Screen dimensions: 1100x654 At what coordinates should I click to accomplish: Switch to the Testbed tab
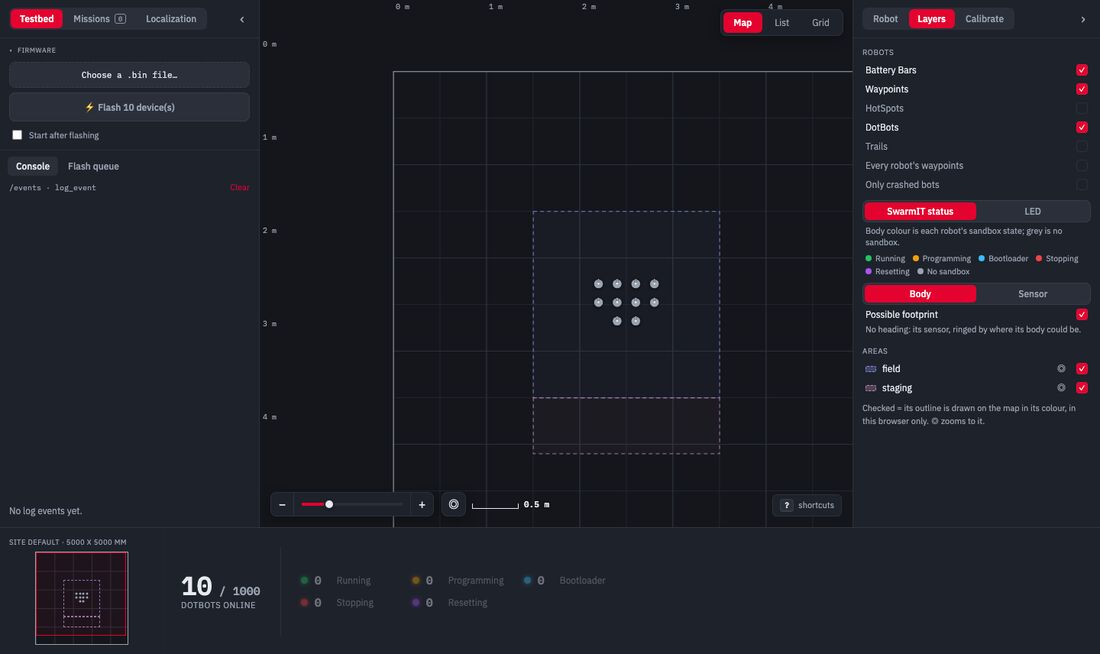click(x=36, y=19)
